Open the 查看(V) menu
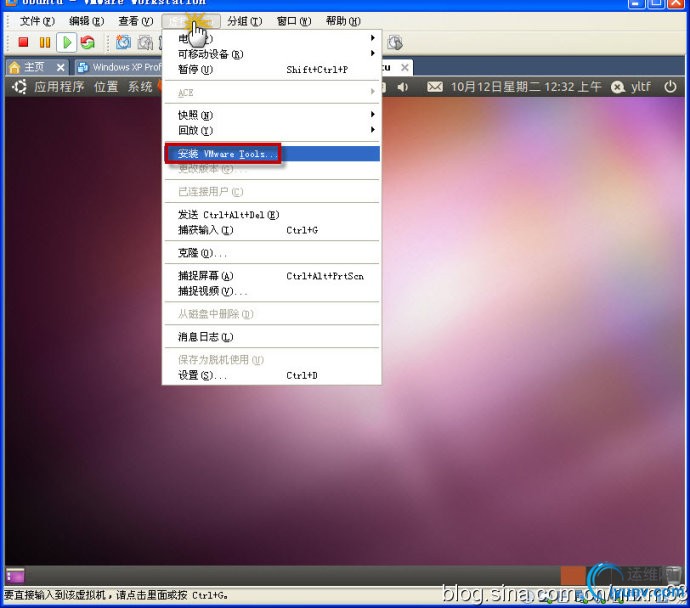The height and width of the screenshot is (608, 690). [136, 21]
